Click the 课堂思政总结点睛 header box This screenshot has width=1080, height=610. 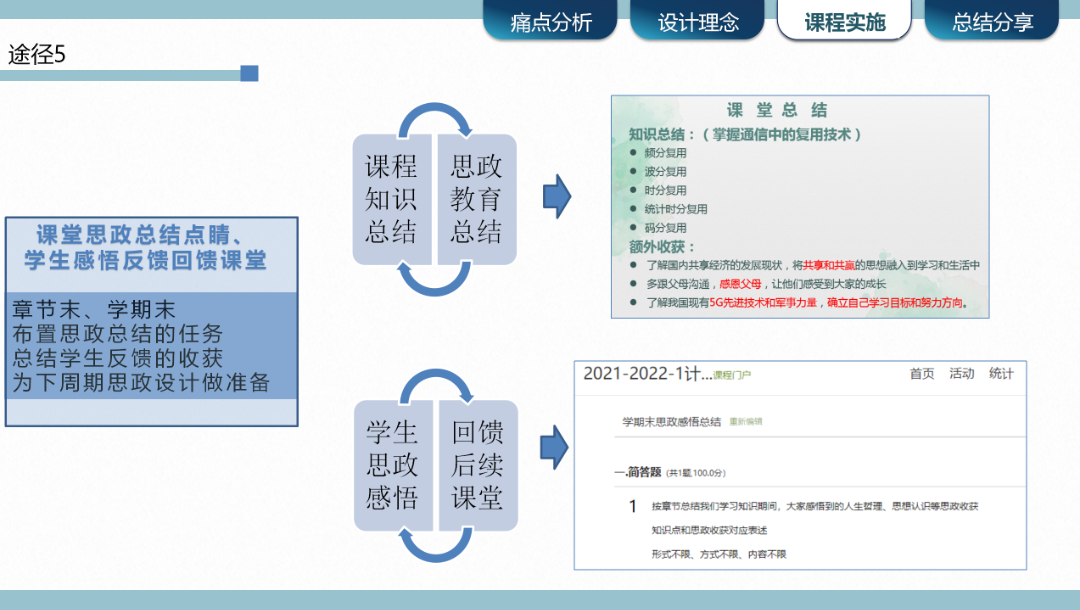click(x=152, y=250)
